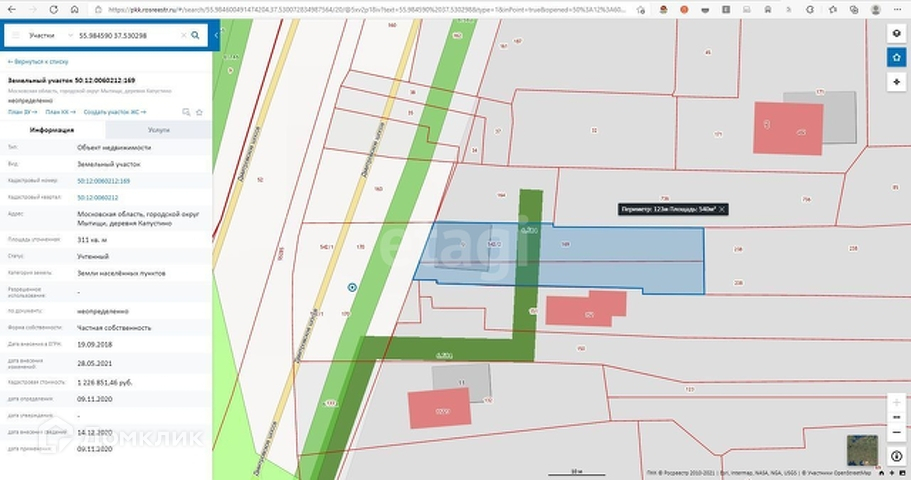Click the parcel label '169' on the map
The image size is (911, 480).
(x=565, y=245)
